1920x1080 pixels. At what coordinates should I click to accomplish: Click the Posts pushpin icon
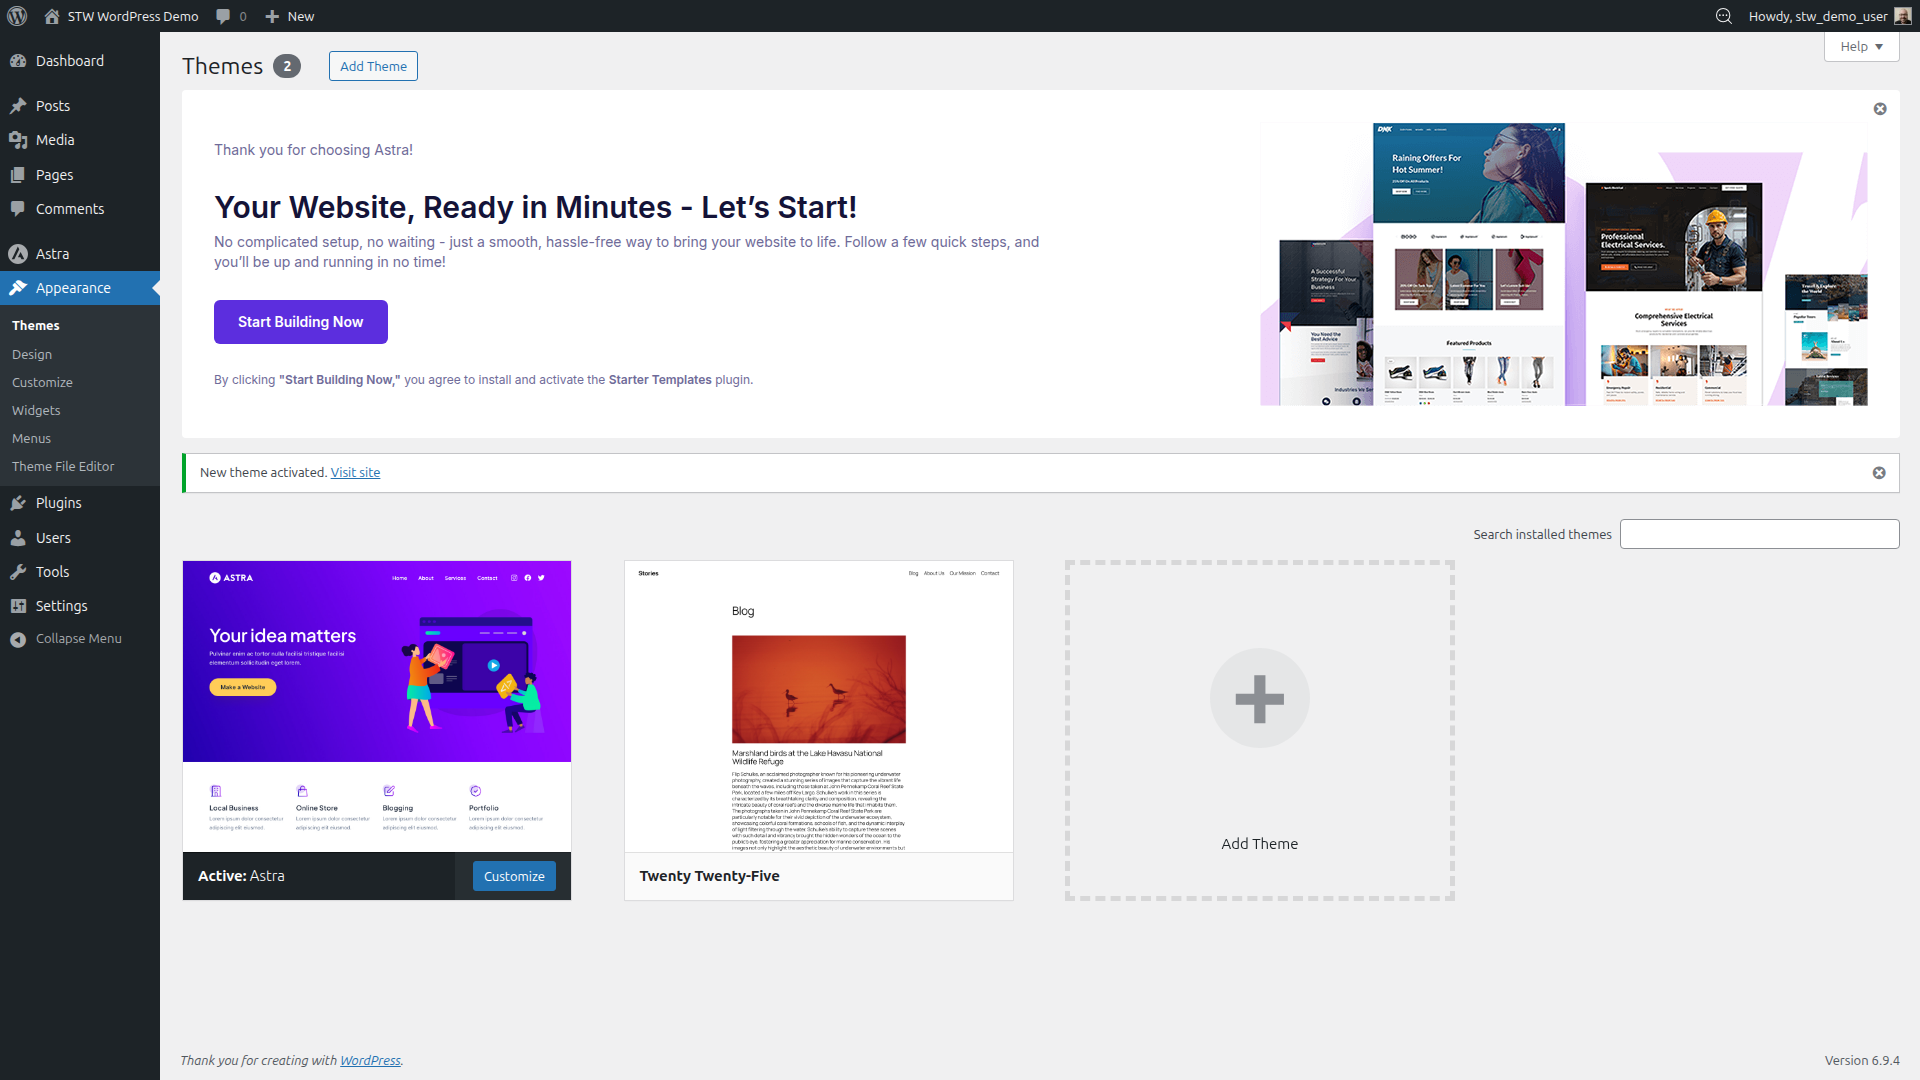pos(18,106)
